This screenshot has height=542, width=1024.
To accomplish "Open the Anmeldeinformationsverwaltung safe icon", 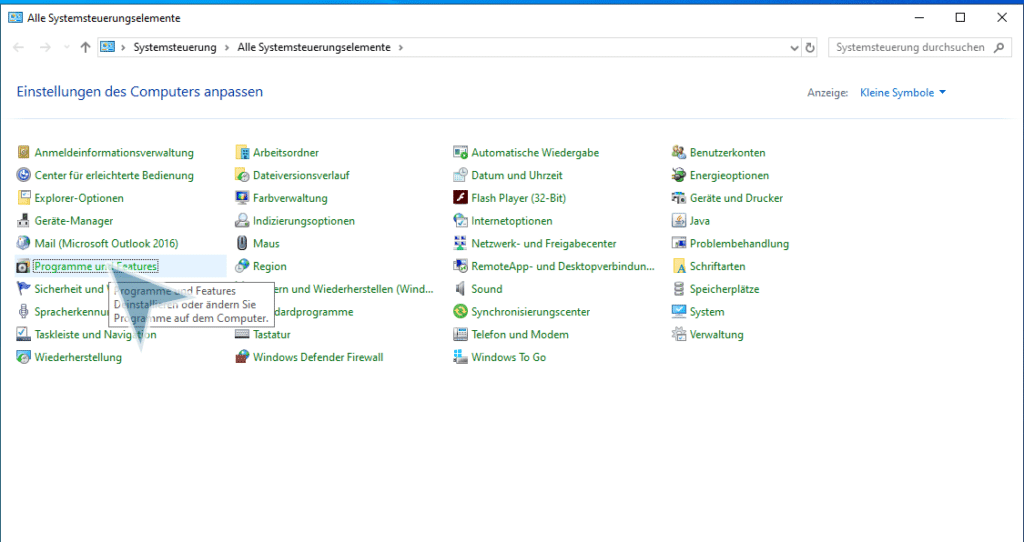I will tap(24, 152).
